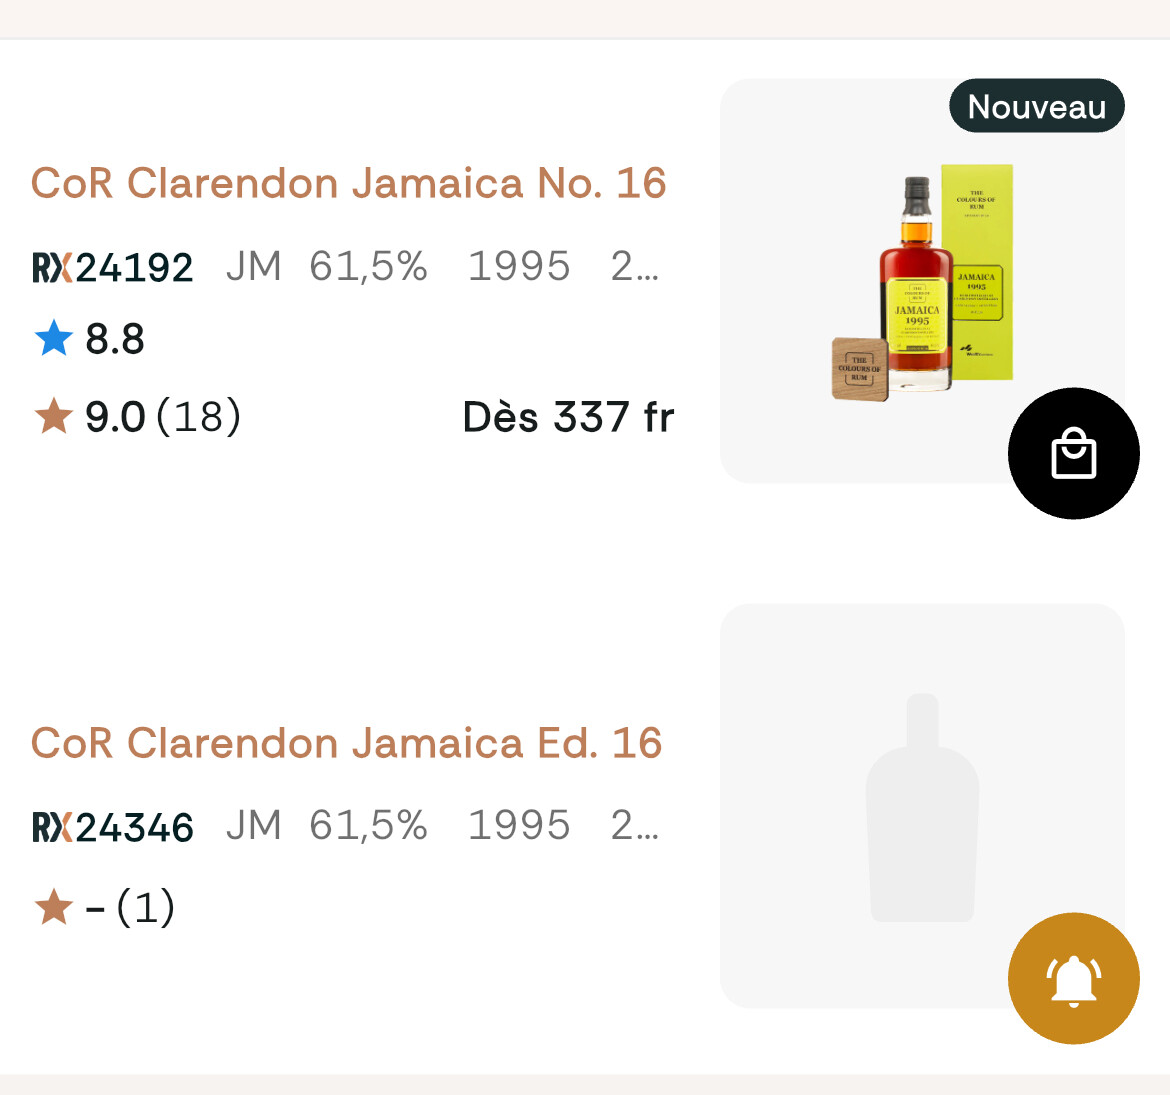Click the ID number 24346
Image resolution: width=1170 pixels, height=1095 pixels.
135,827
